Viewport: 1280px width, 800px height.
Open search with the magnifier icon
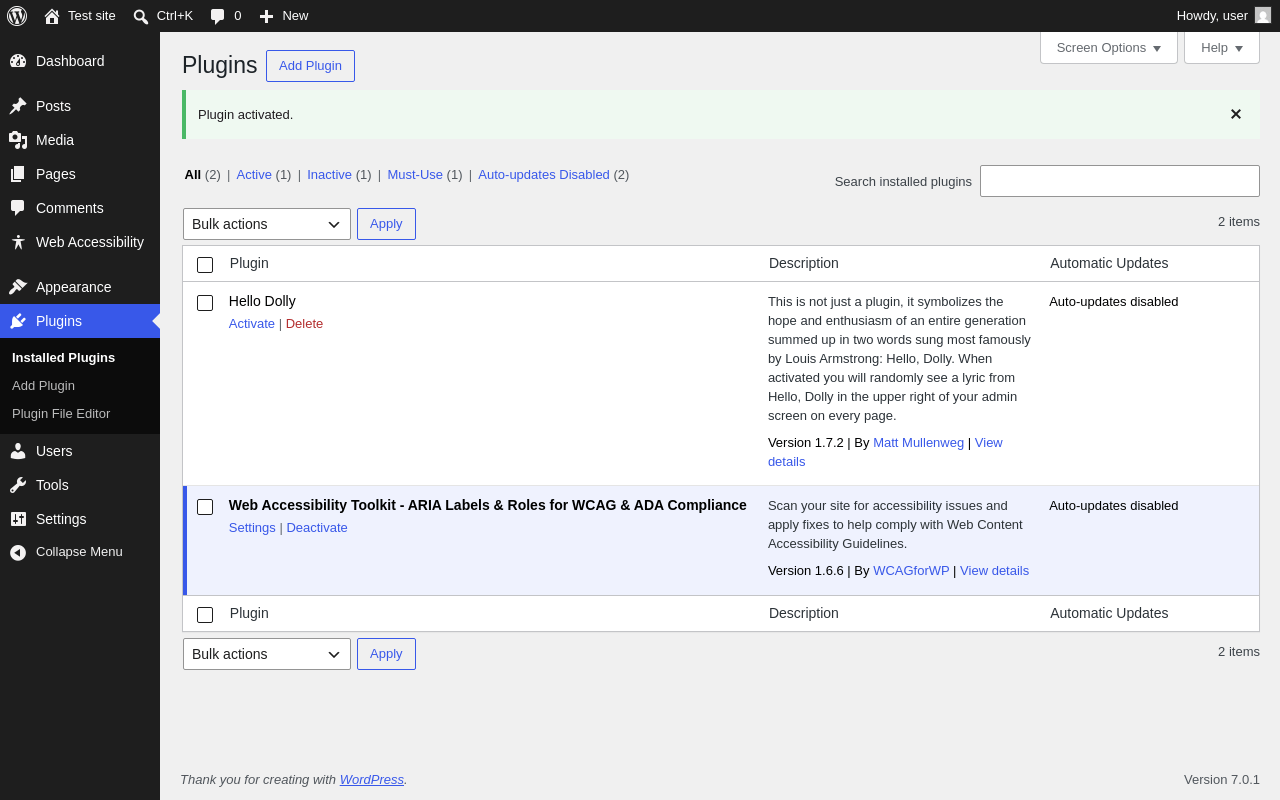141,16
